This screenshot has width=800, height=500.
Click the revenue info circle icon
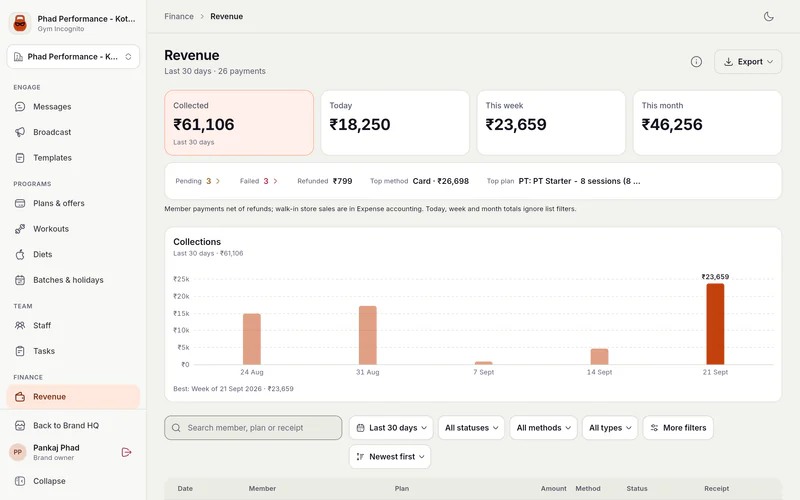[696, 62]
